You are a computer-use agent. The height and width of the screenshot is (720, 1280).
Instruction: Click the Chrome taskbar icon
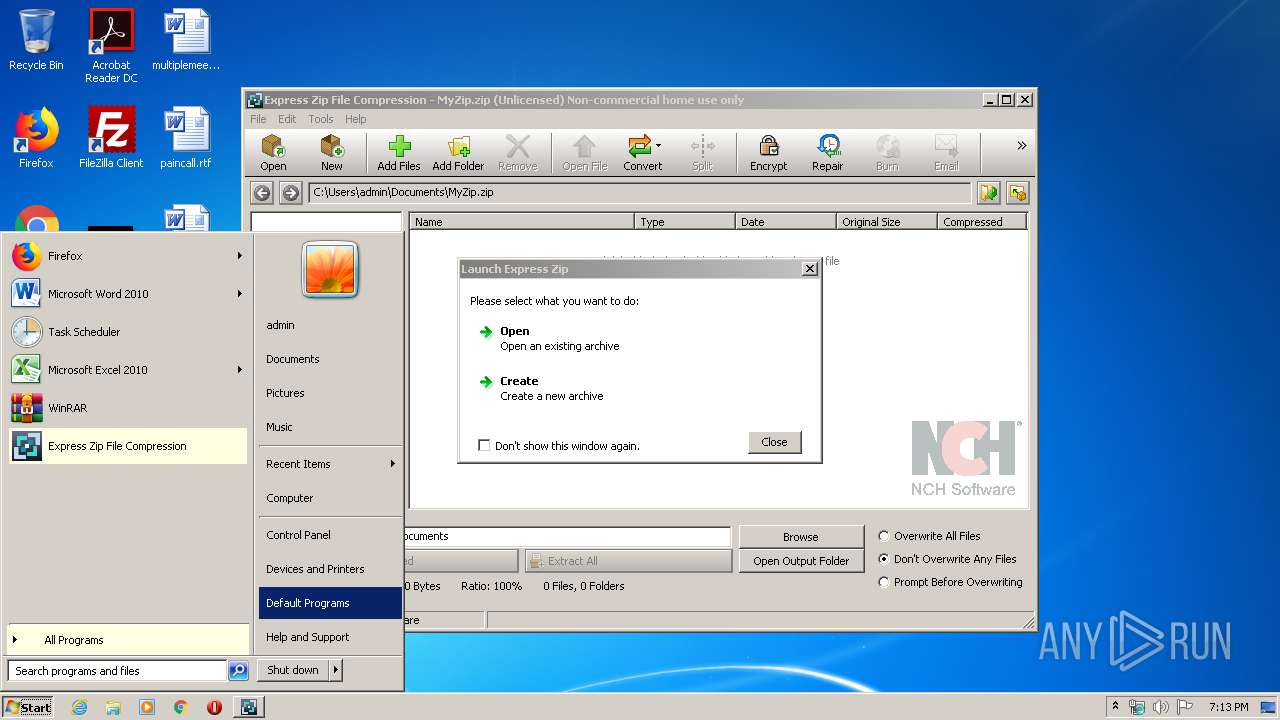[x=180, y=707]
